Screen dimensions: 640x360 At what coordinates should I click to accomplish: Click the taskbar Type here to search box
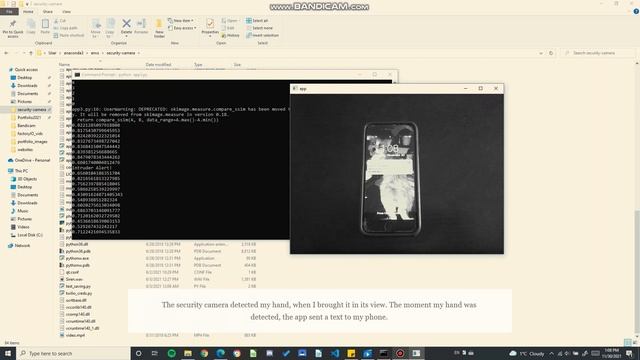click(x=73, y=353)
